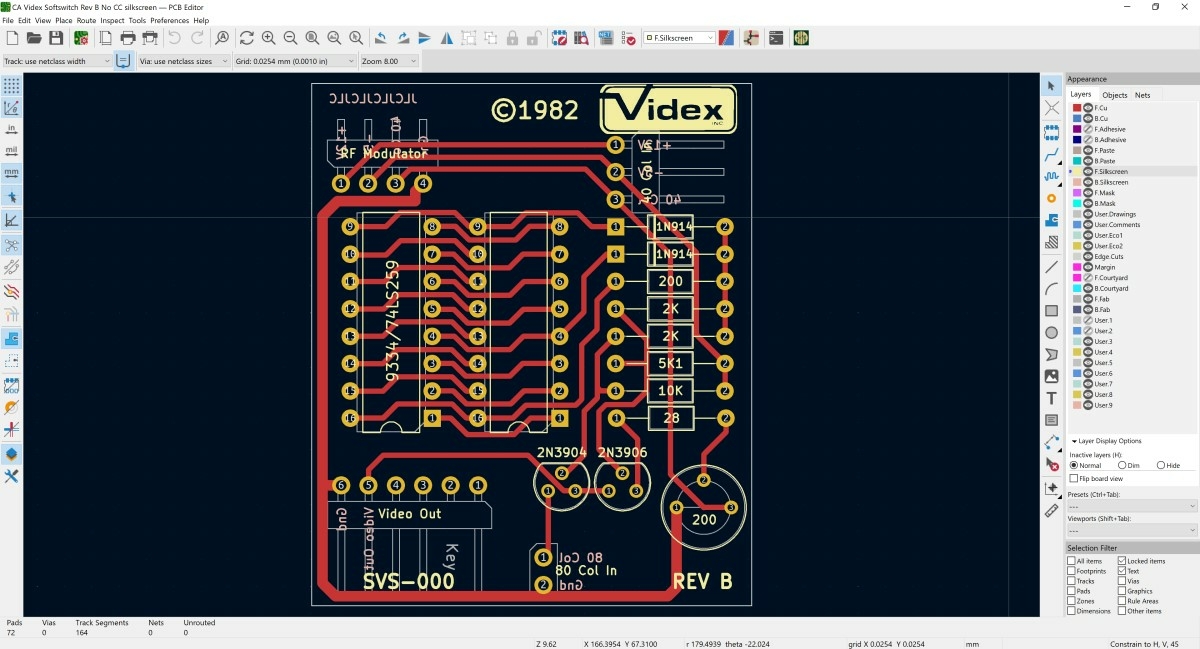
Task: Click the B.Mask color swatch
Action: (1077, 203)
